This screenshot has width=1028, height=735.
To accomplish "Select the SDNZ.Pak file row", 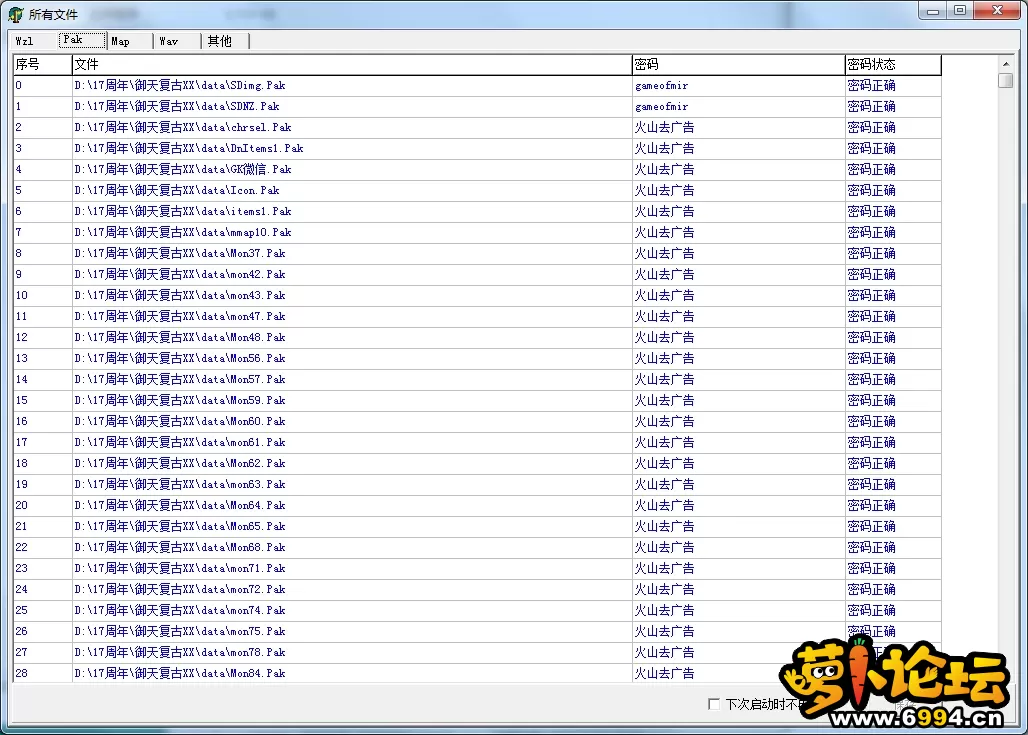I will (x=477, y=106).
